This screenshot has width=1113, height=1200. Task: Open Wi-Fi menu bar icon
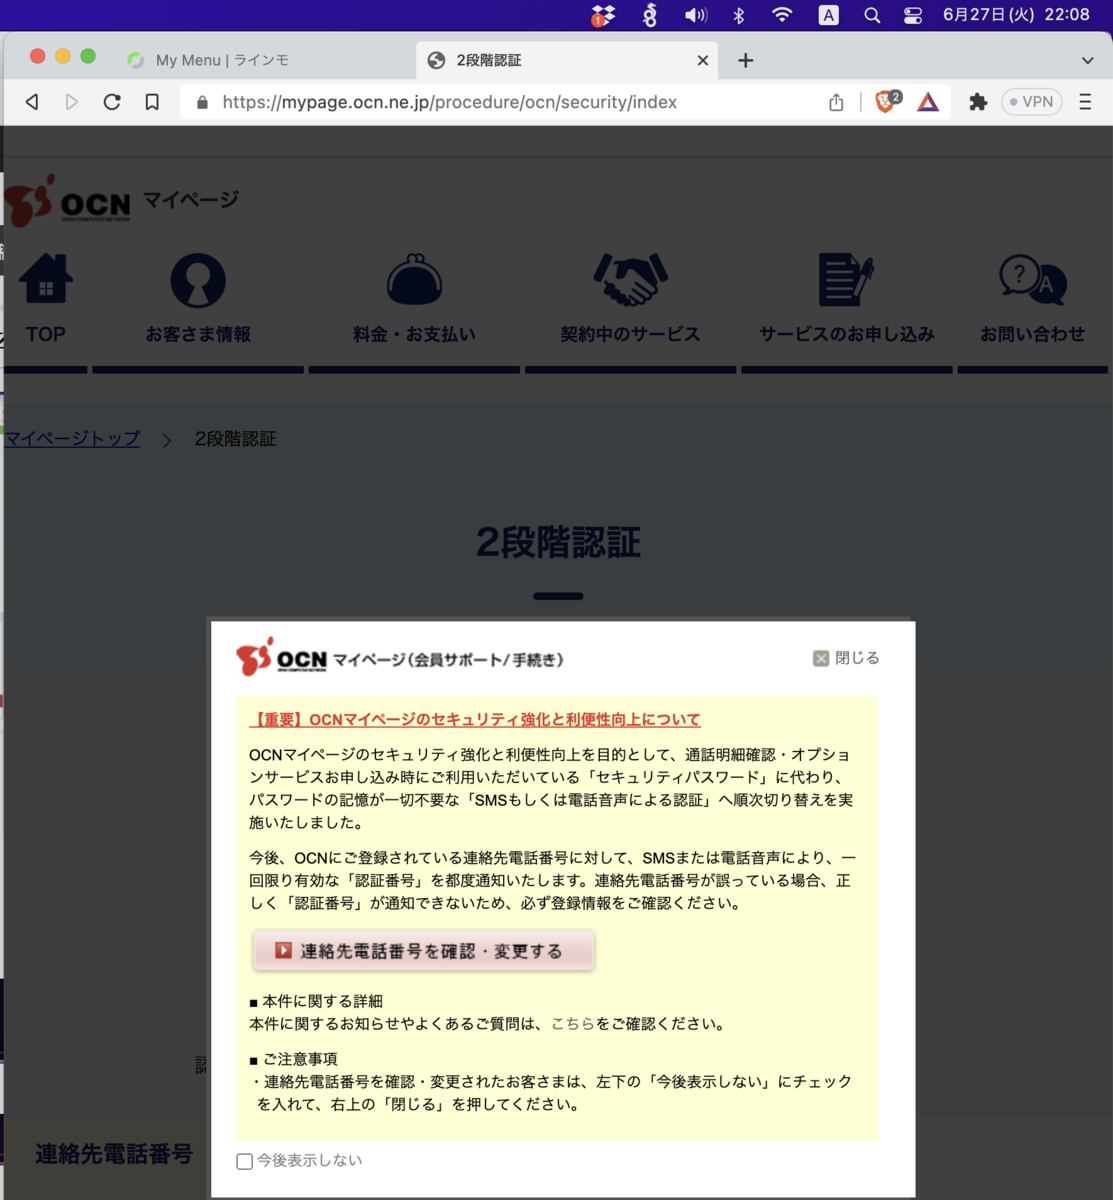point(783,15)
